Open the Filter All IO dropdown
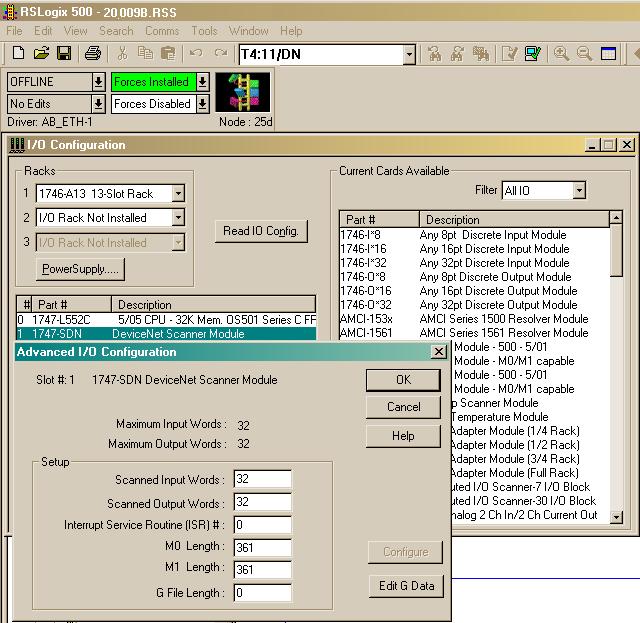640x623 pixels. [579, 191]
